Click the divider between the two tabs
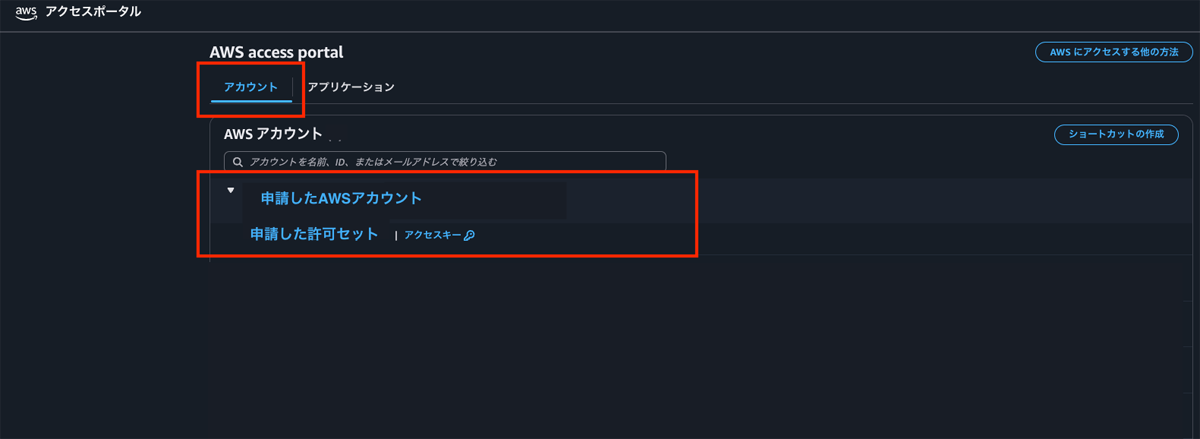The image size is (1200, 439). 293,88
